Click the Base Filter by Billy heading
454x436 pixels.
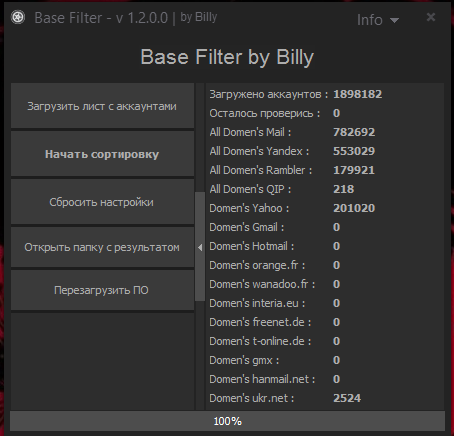[227, 57]
